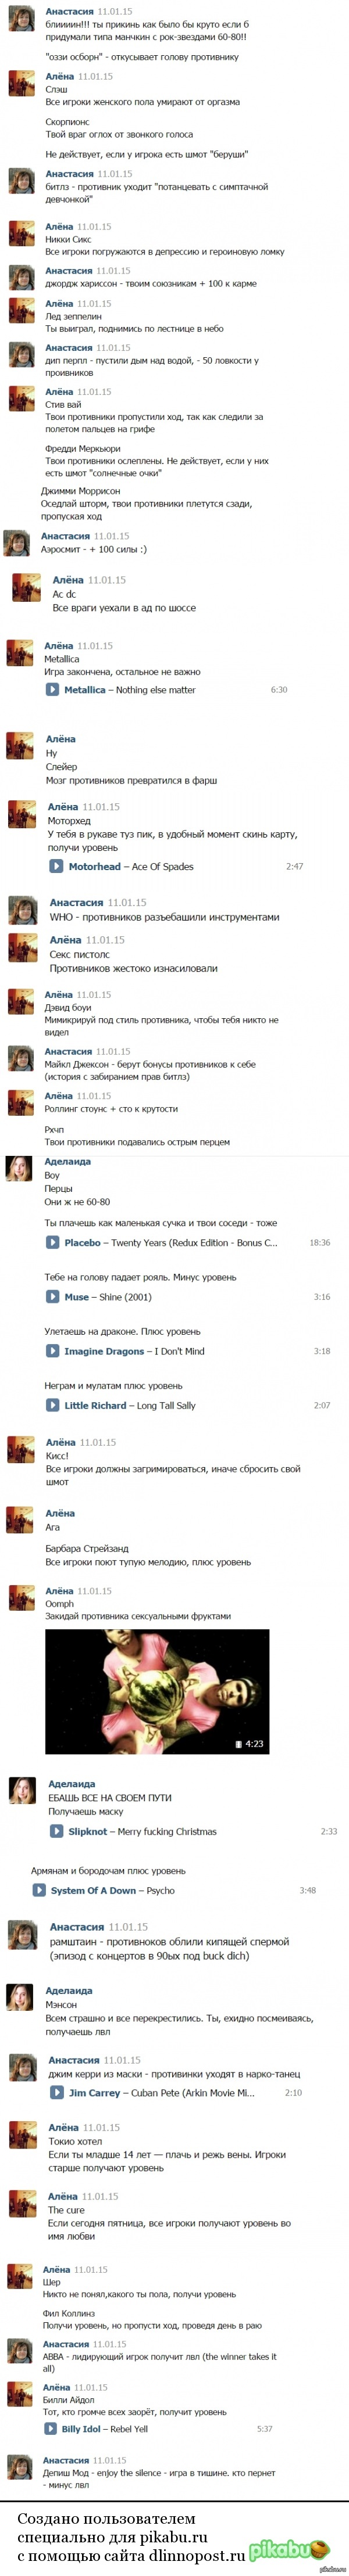Play Little Richard – Long Tall Sally
This screenshot has width=349, height=2576.
pyautogui.click(x=53, y=1405)
